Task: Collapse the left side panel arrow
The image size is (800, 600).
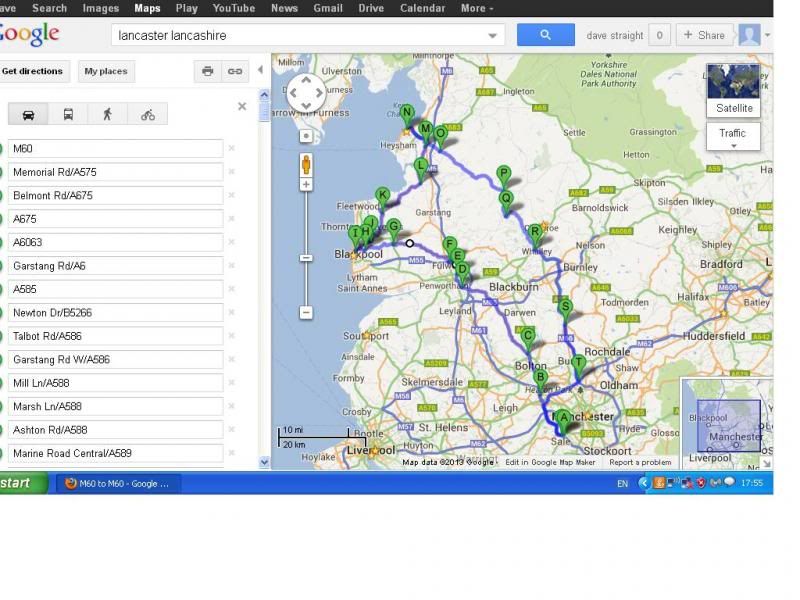Action: coord(260,69)
